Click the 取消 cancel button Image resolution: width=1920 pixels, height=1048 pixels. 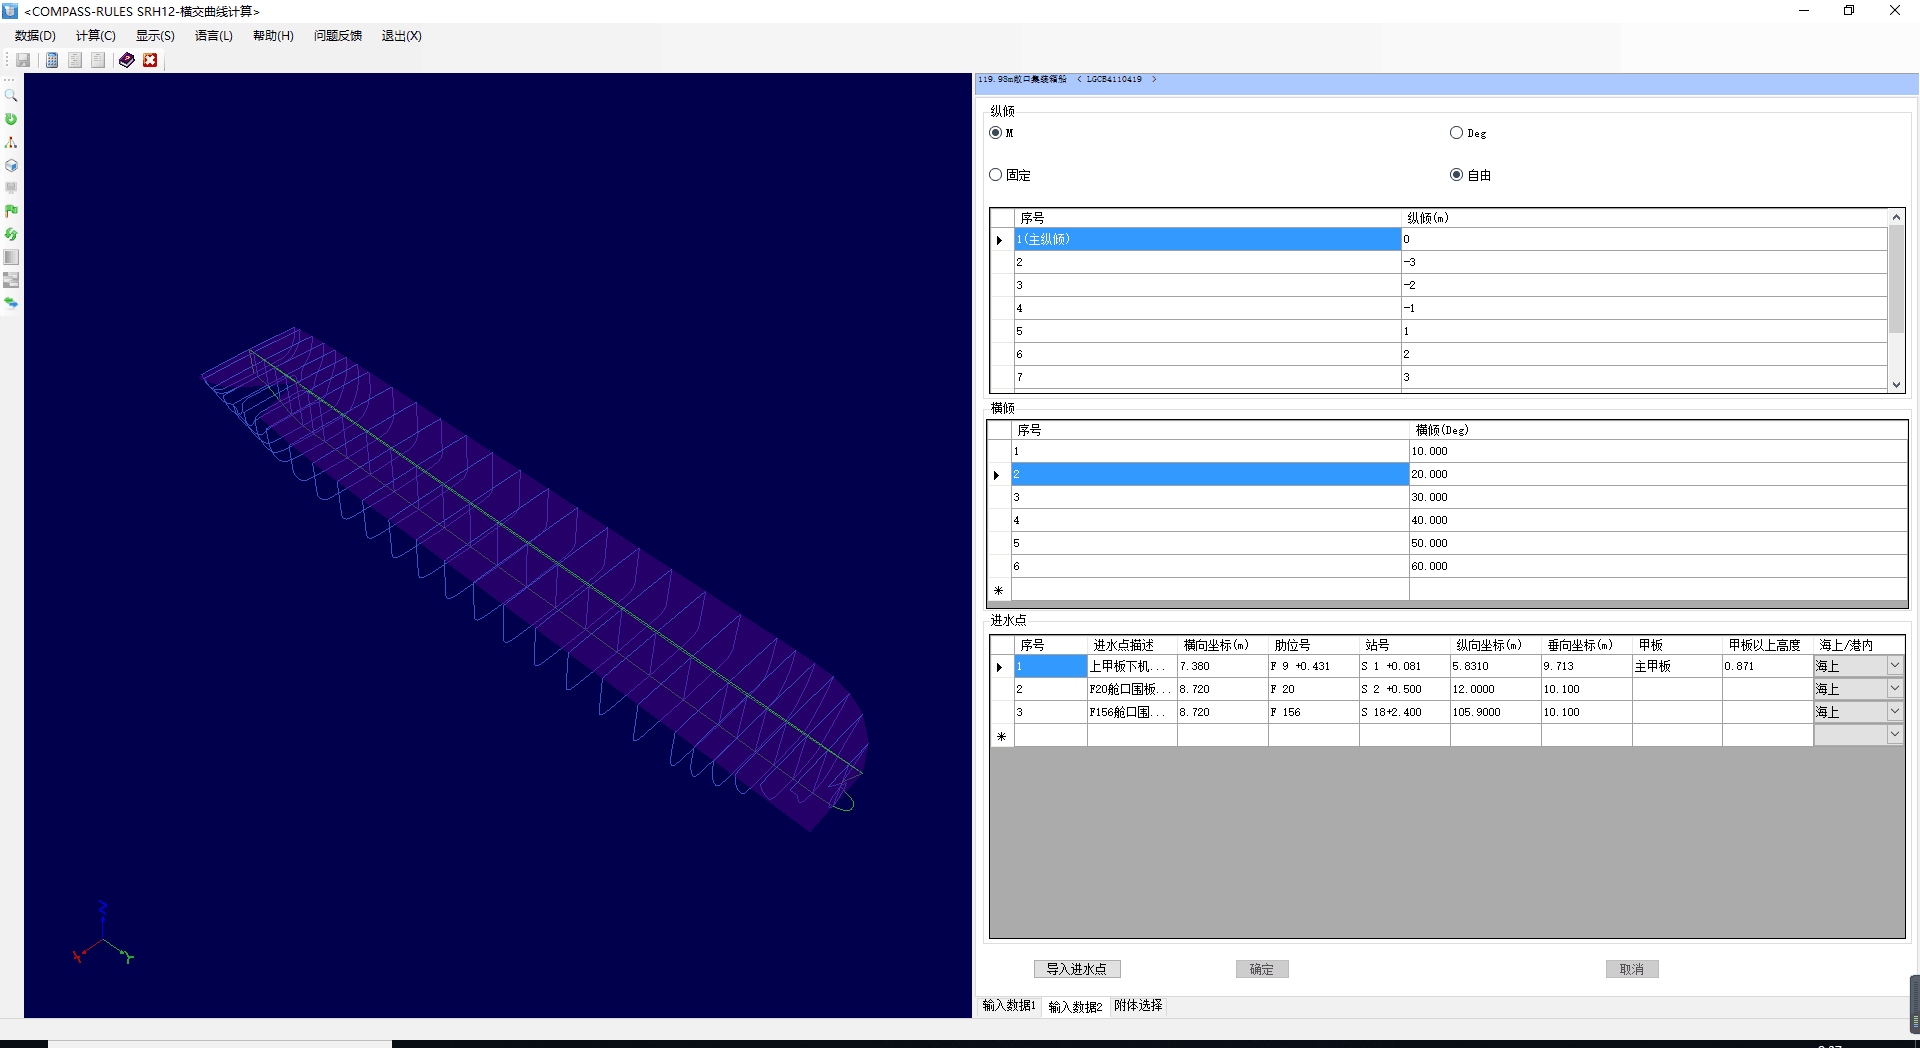coord(1631,969)
